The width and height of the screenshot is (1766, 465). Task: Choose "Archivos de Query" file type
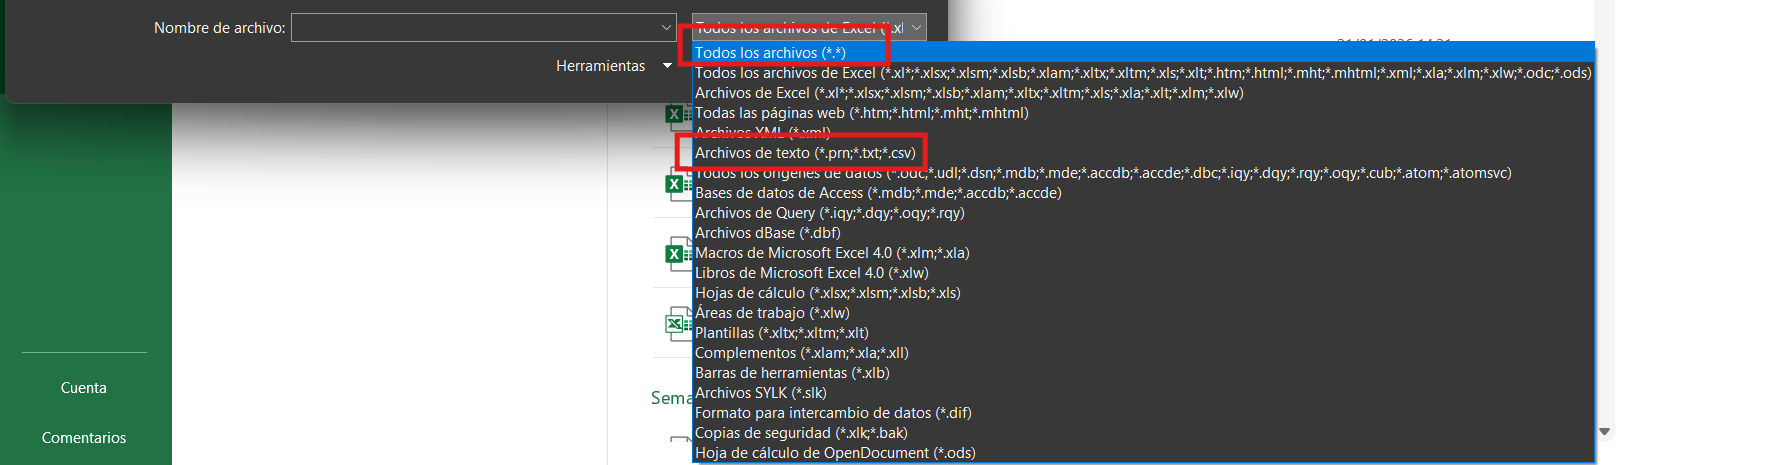tap(829, 213)
